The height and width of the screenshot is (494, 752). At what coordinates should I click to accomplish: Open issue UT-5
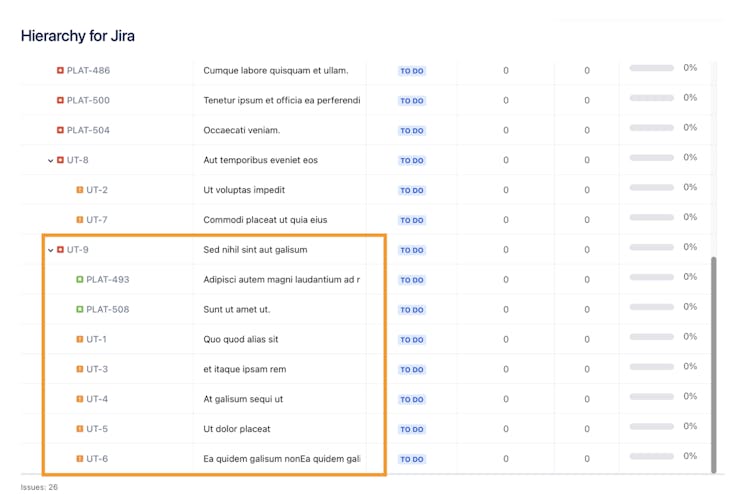coord(97,429)
